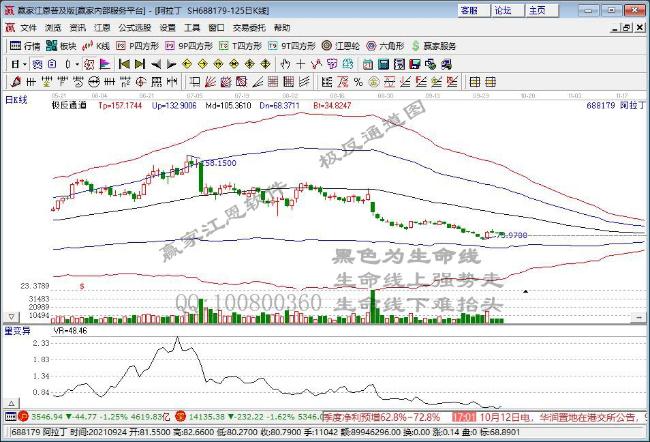Viewport: 650px width, 442px height.
Task: Open the 浏览 menu
Action: click(53, 28)
